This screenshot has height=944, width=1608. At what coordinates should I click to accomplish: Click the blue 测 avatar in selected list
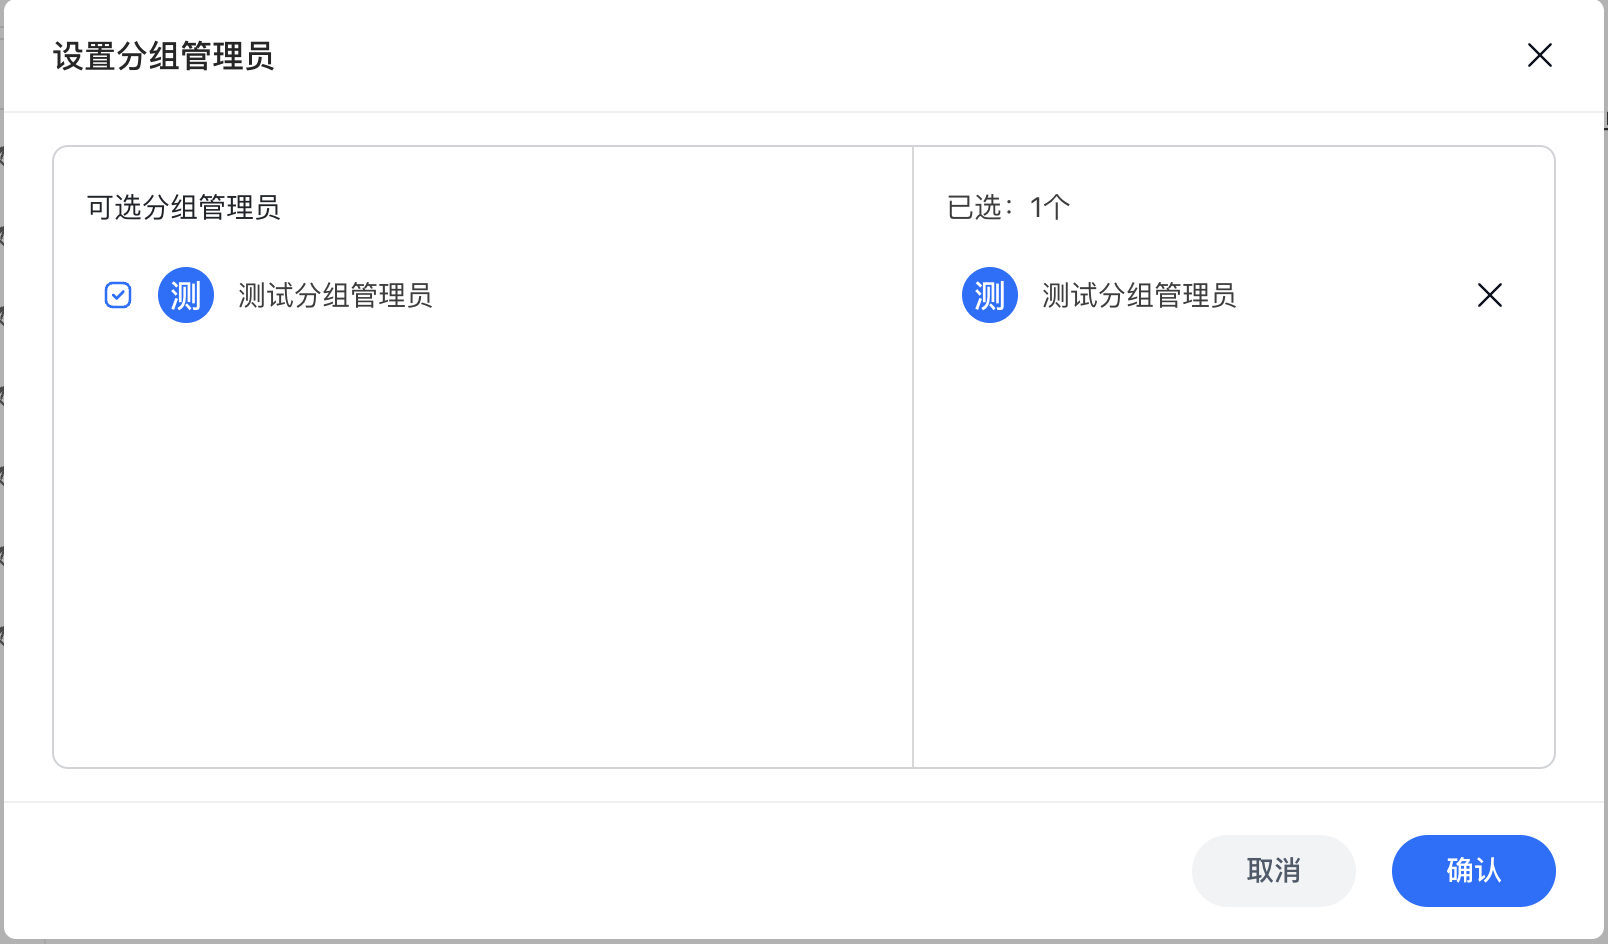point(990,295)
